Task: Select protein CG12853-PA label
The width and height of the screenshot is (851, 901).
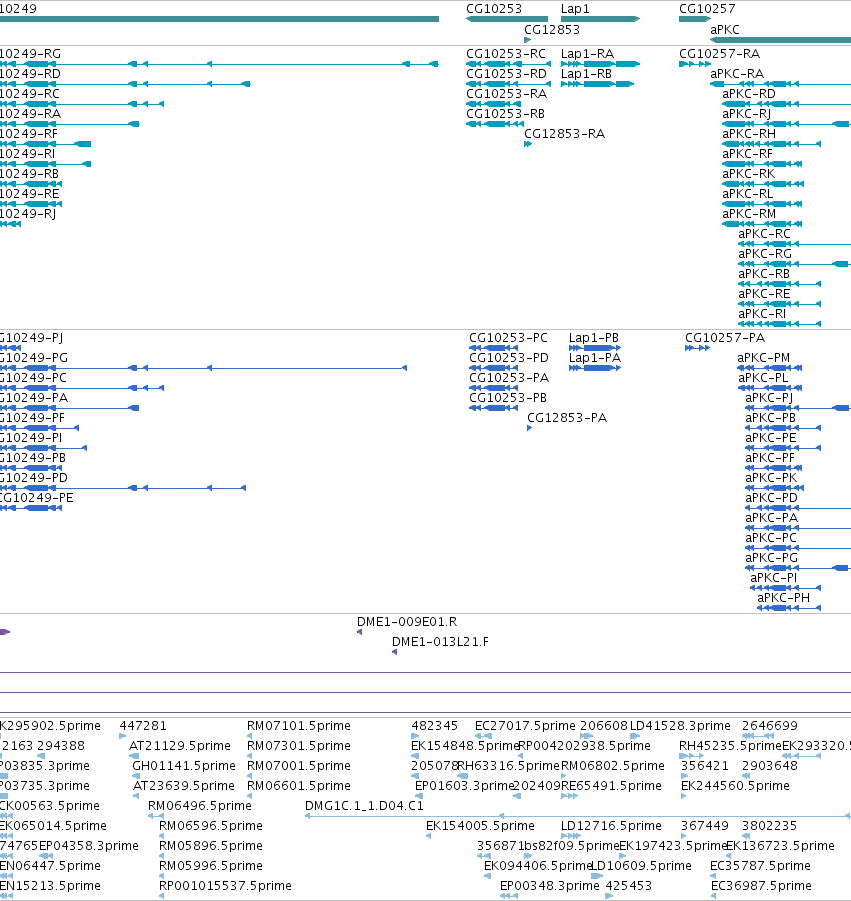Action: (x=567, y=417)
